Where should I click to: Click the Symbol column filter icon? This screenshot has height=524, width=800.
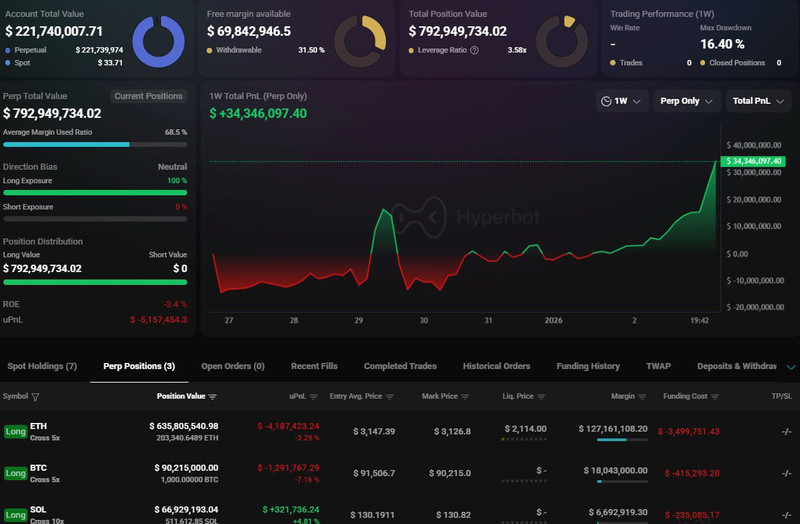pos(36,397)
